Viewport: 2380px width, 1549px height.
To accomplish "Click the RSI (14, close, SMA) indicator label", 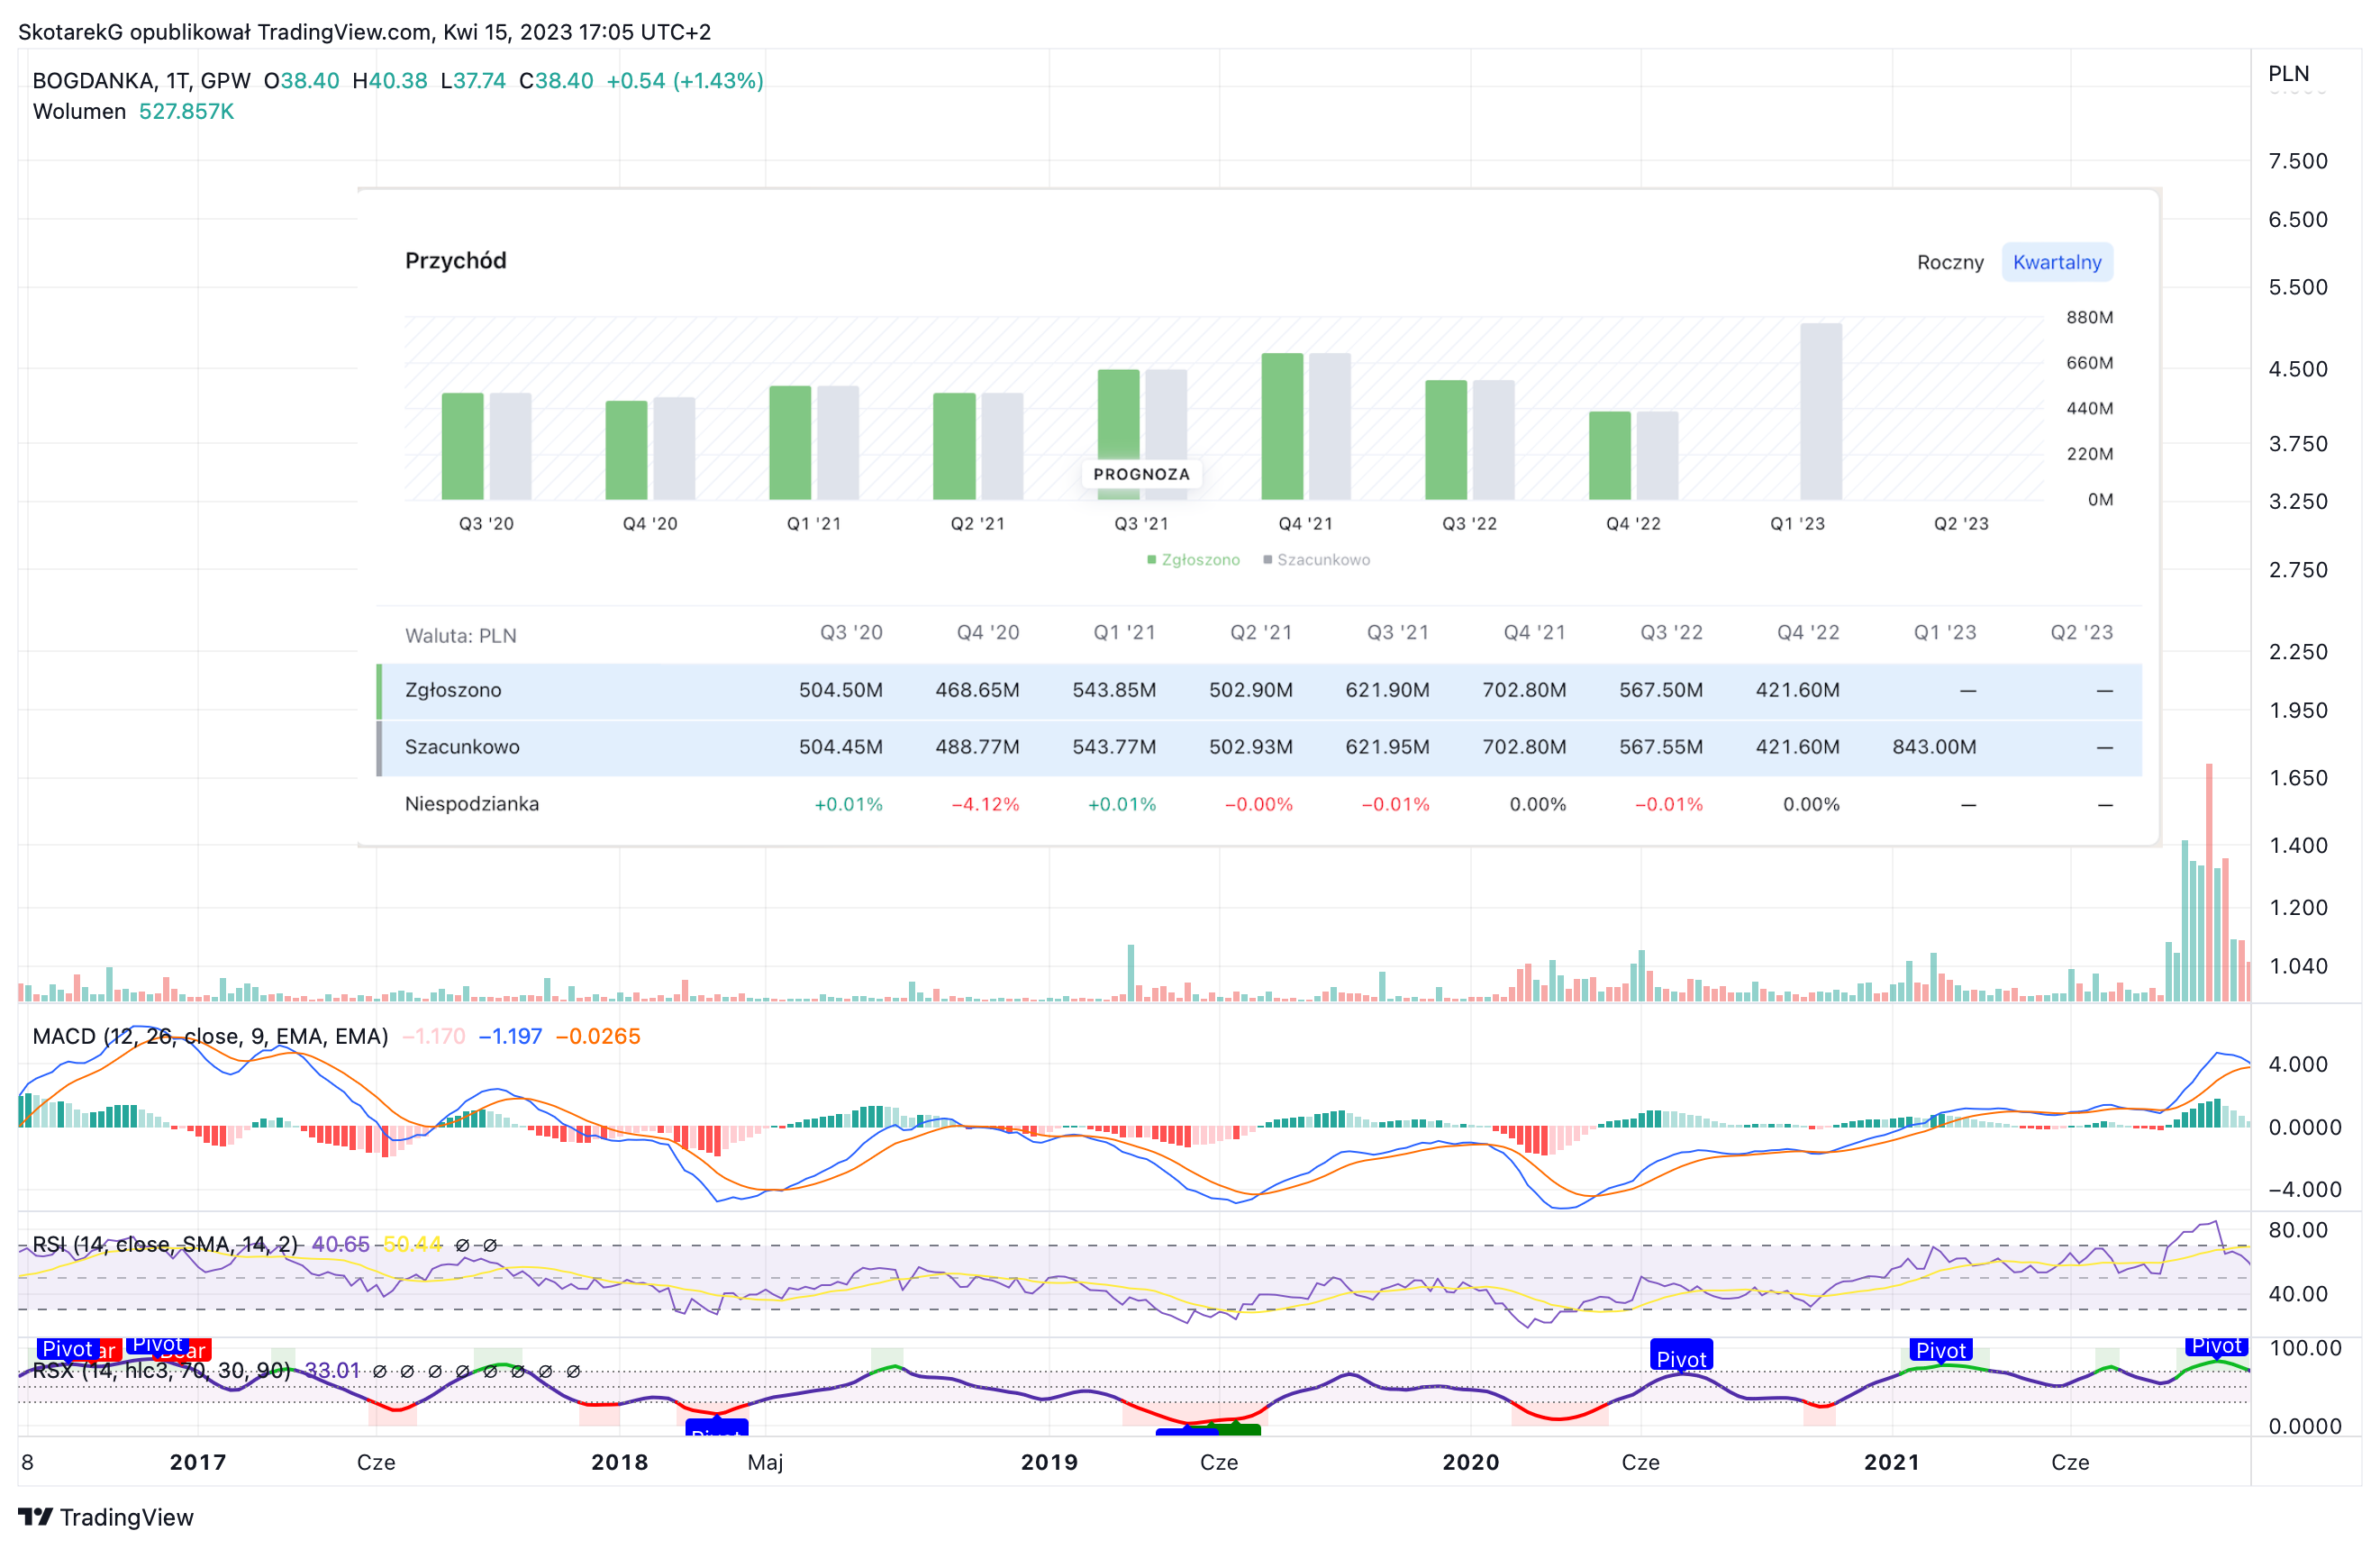I will tap(165, 1244).
